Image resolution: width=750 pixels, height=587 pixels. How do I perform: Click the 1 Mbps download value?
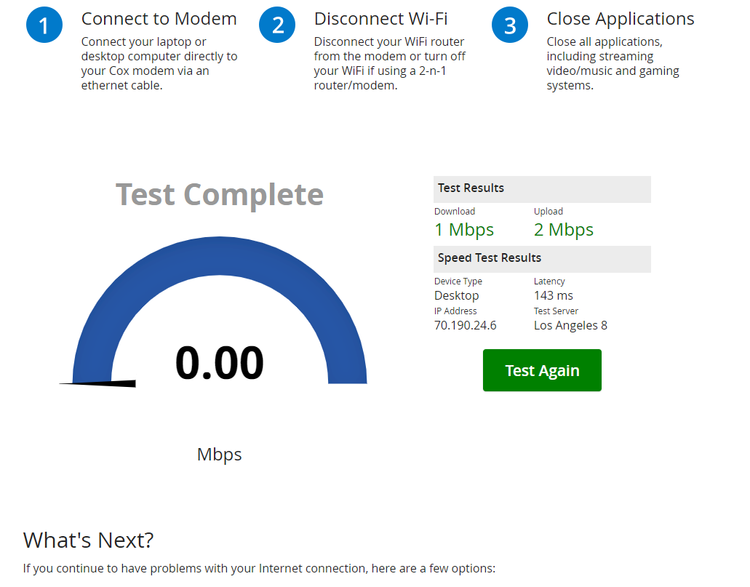pyautogui.click(x=464, y=230)
